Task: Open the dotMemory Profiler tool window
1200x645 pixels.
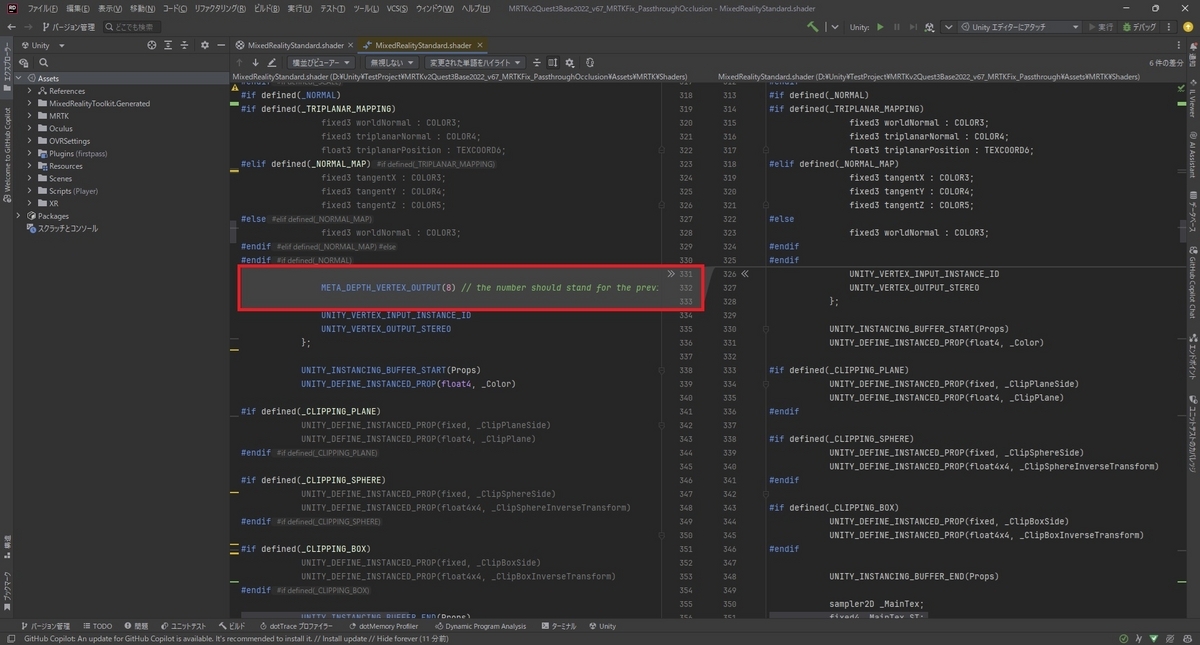Action: [382, 626]
